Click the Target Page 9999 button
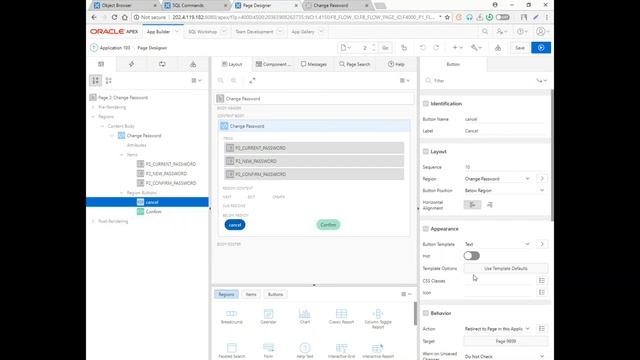640x360 pixels. pyautogui.click(x=506, y=341)
